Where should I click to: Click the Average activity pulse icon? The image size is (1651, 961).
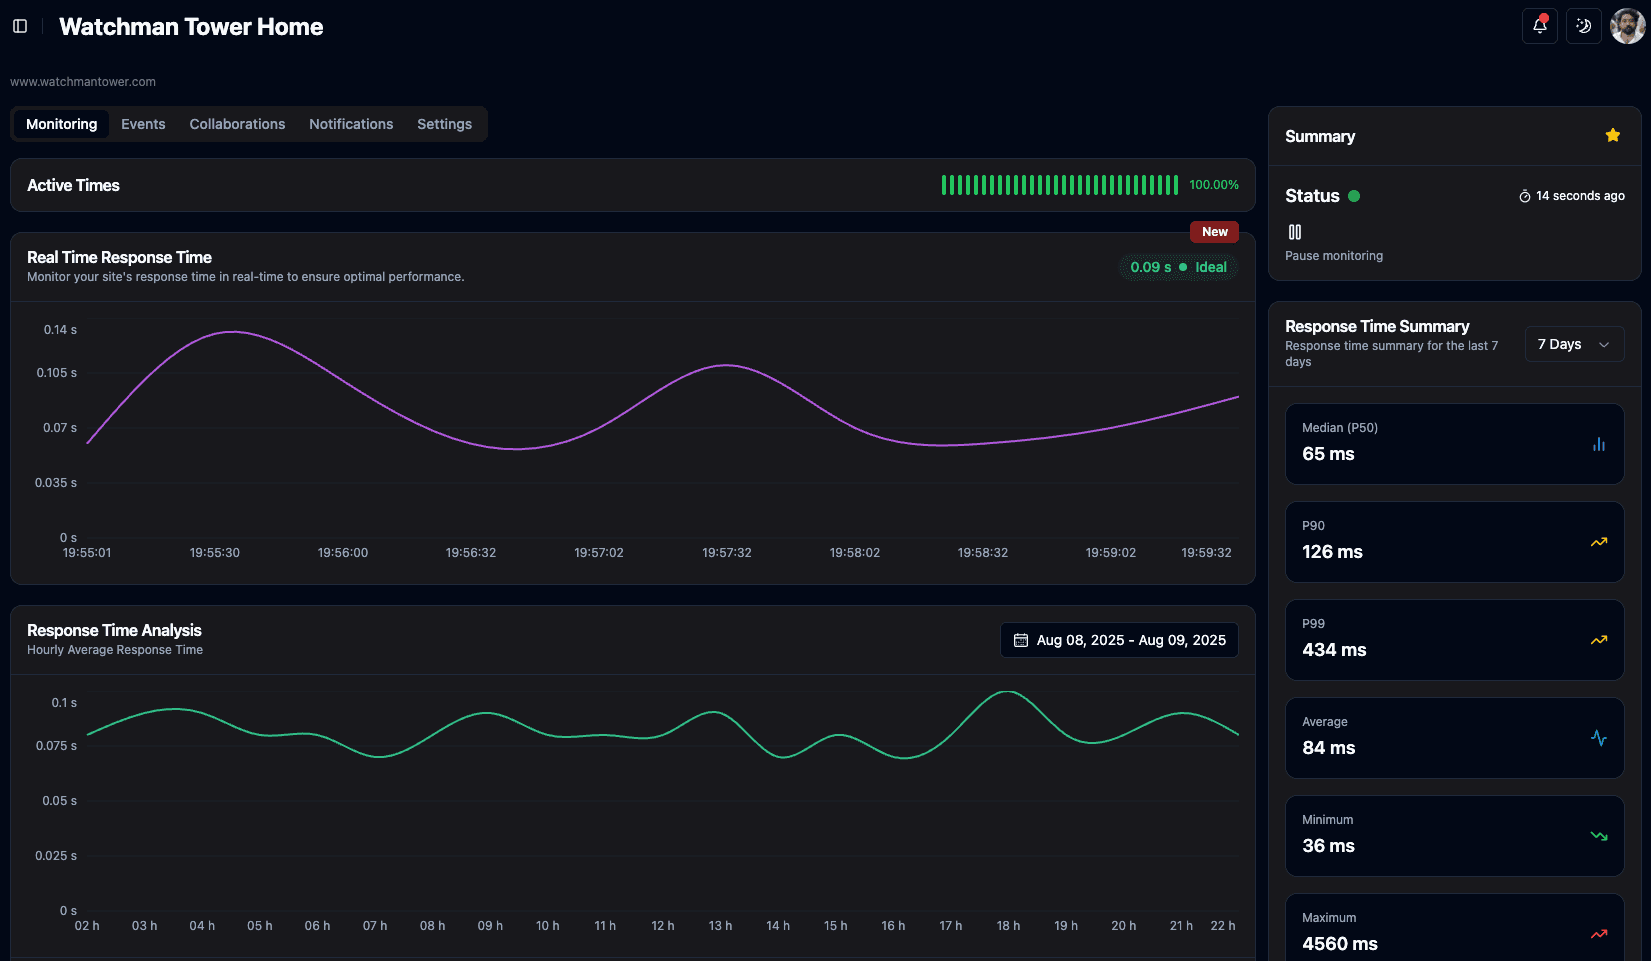pyautogui.click(x=1598, y=738)
